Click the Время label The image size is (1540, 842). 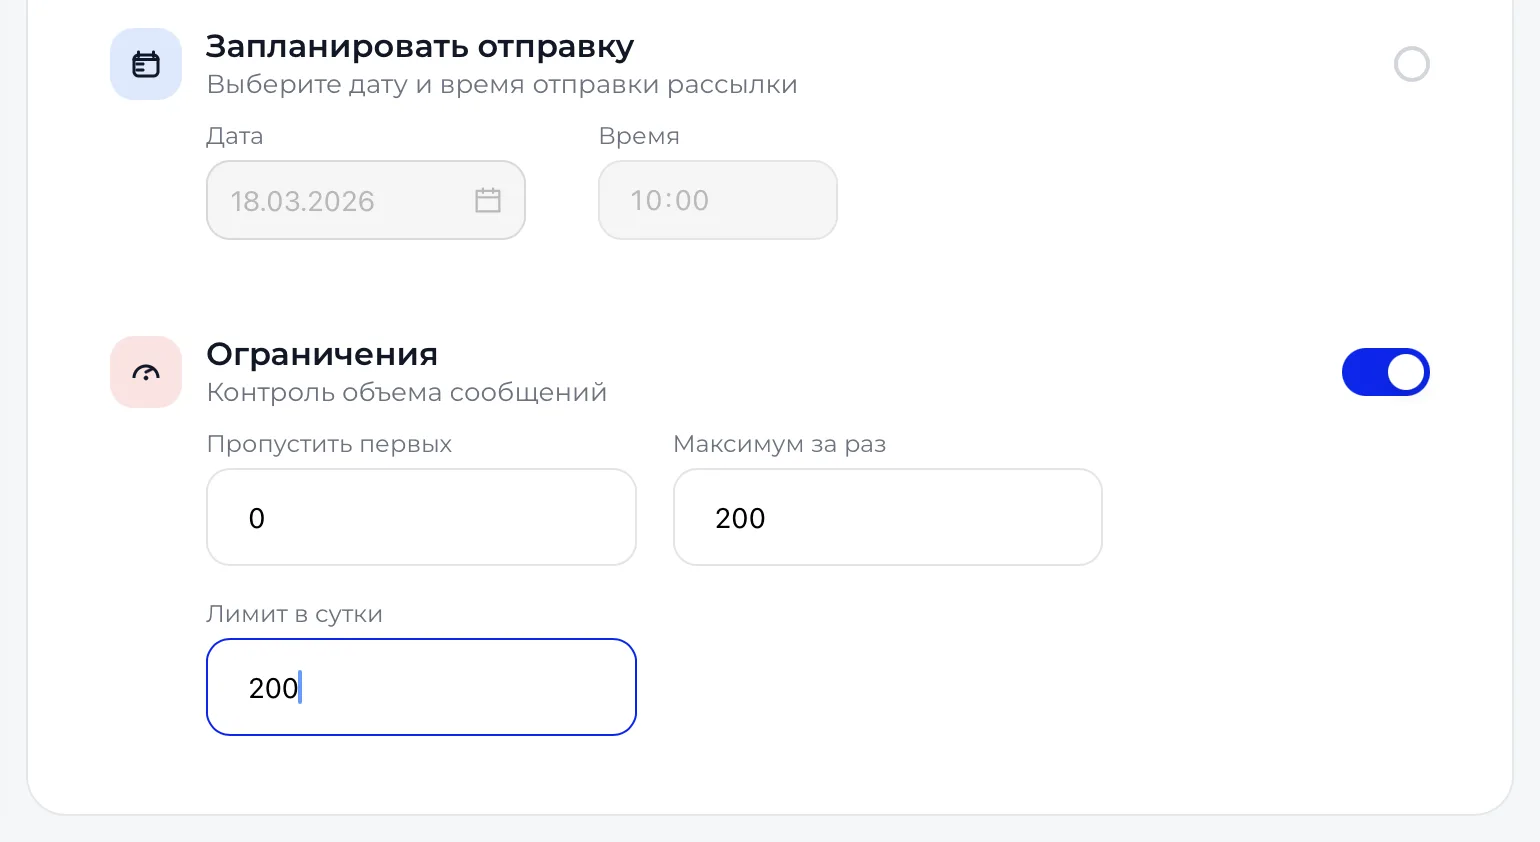coord(639,136)
